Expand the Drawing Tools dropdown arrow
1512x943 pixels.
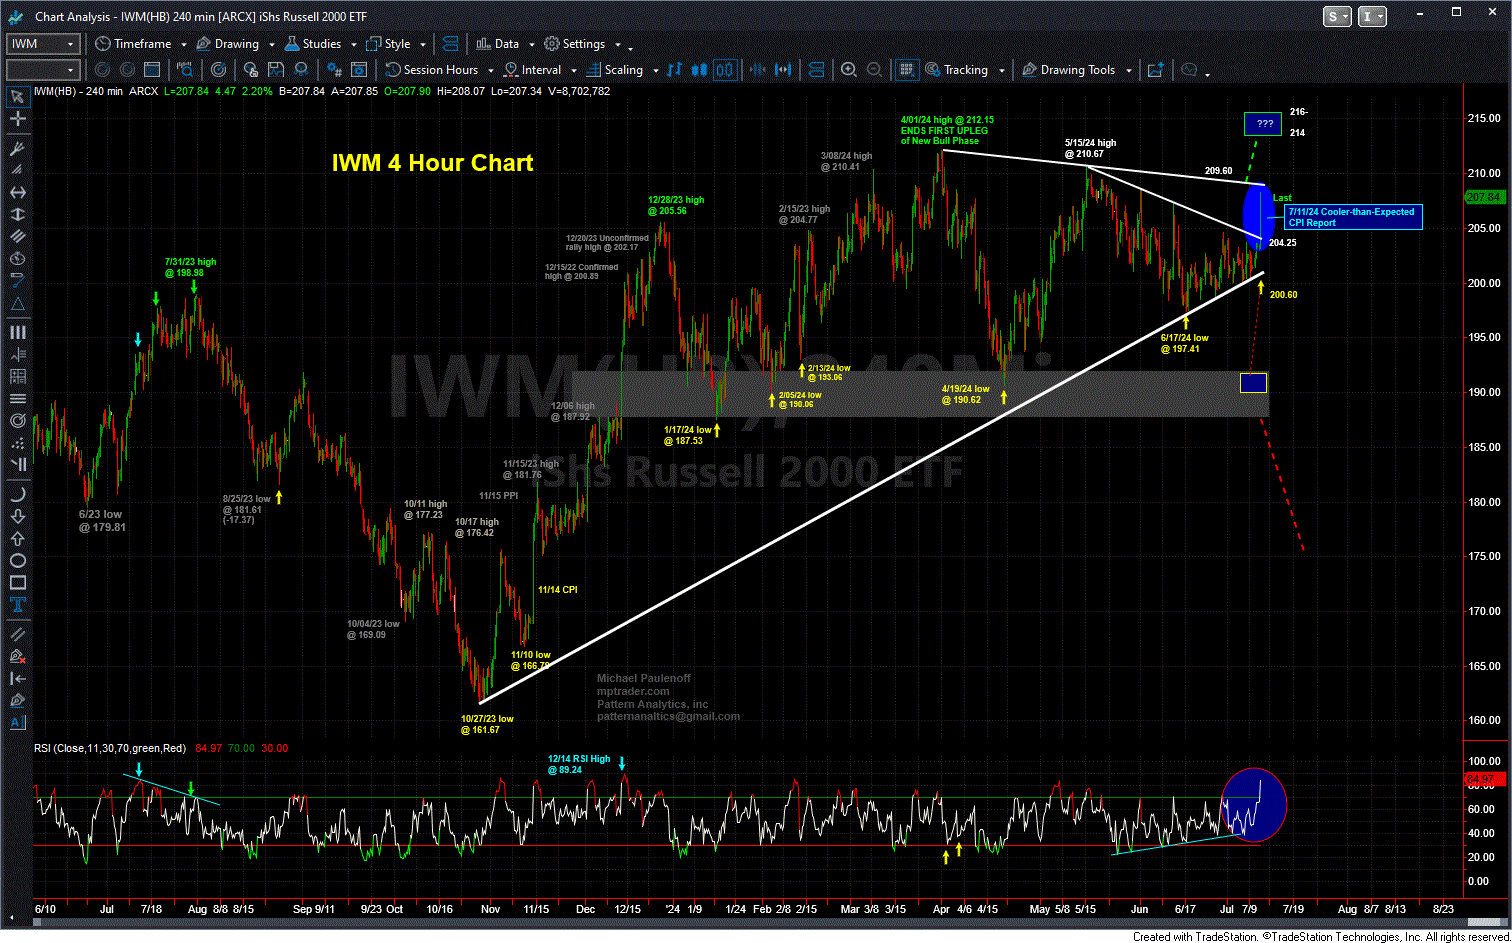(1129, 71)
